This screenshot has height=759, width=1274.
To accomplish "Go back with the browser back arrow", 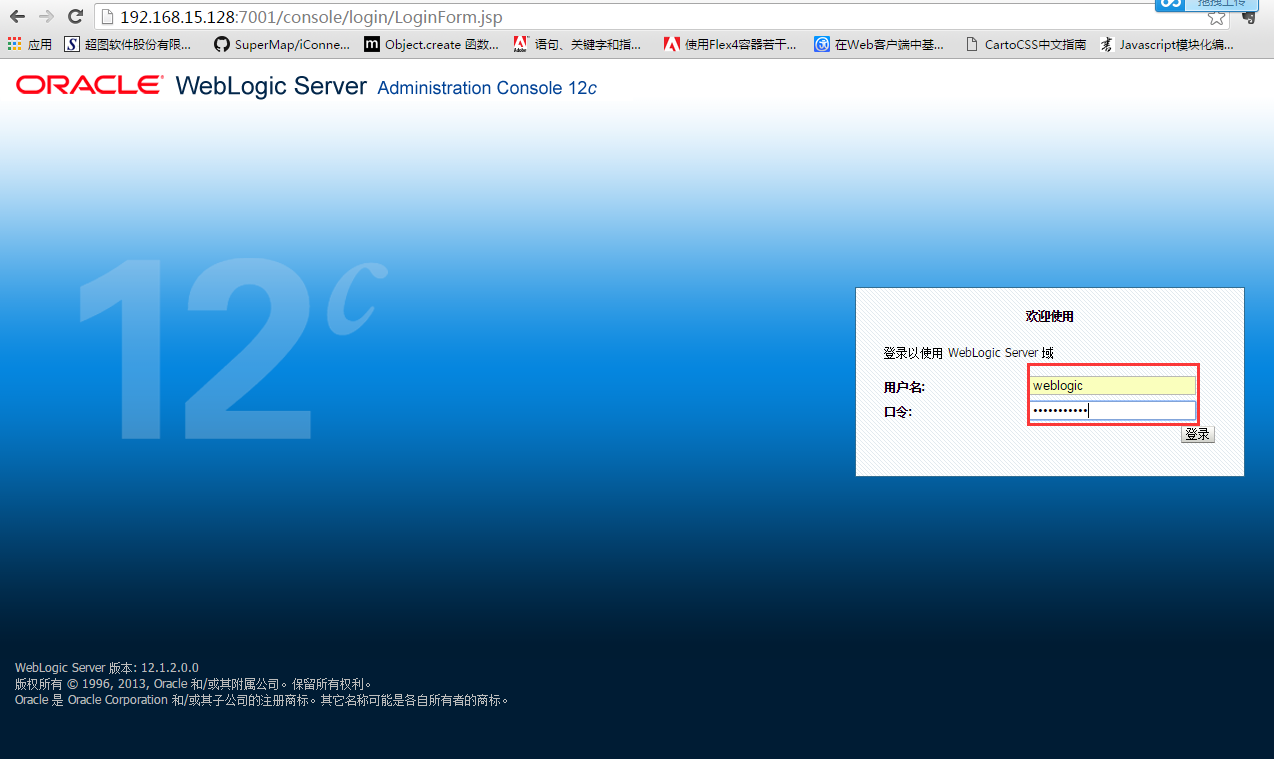I will 17,17.
